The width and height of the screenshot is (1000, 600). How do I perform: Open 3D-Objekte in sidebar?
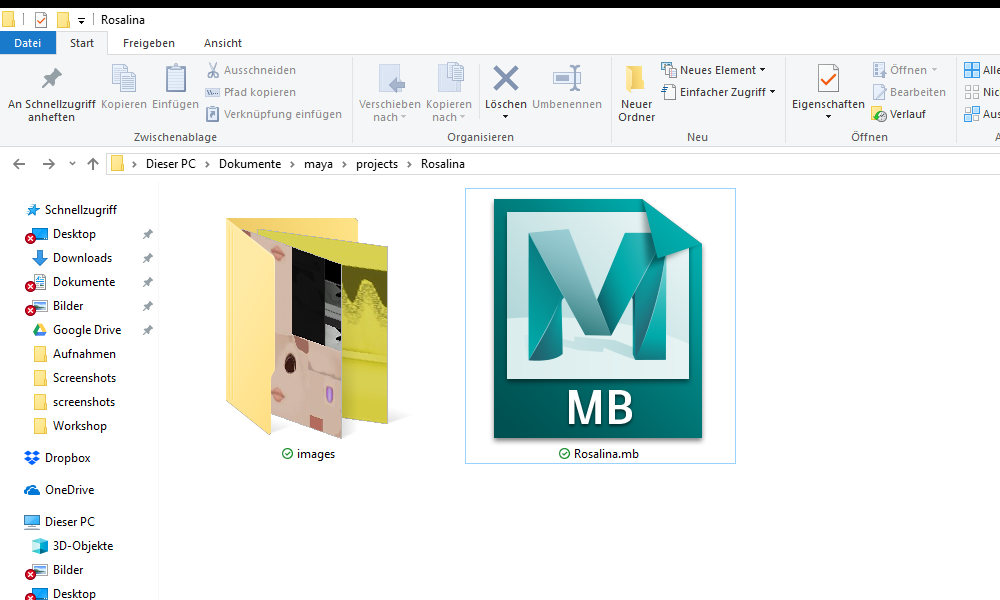coord(83,546)
